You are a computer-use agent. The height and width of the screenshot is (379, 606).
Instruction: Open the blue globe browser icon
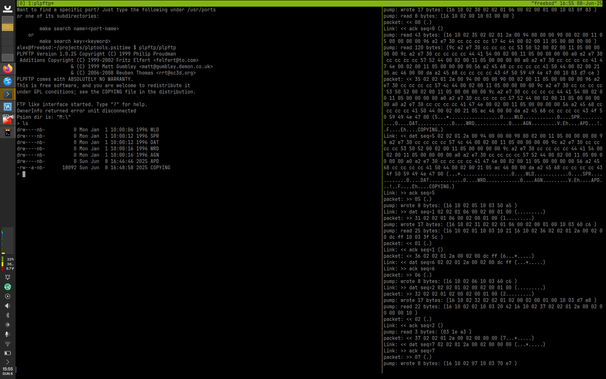point(8,82)
